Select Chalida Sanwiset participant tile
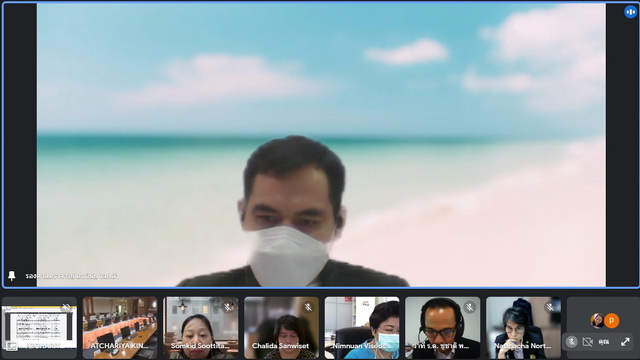 [x=281, y=328]
